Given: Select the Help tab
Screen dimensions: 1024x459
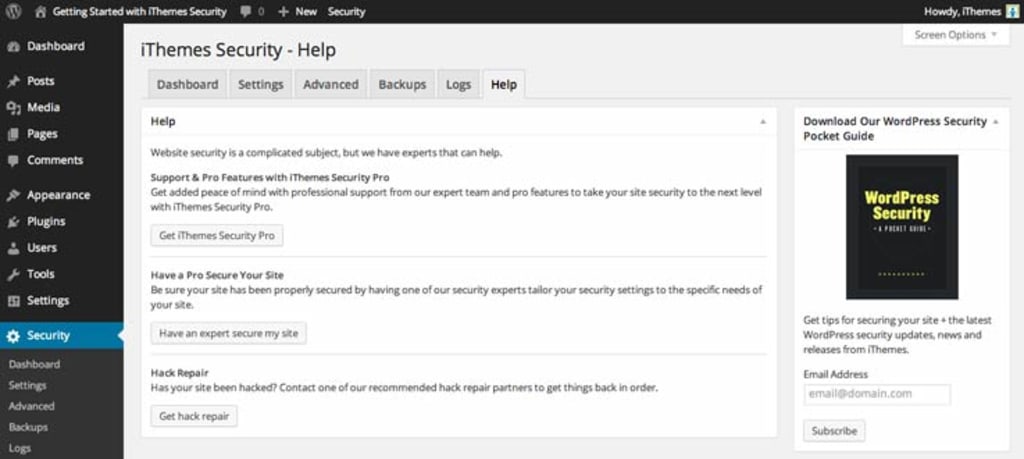Looking at the screenshot, I should tap(504, 84).
